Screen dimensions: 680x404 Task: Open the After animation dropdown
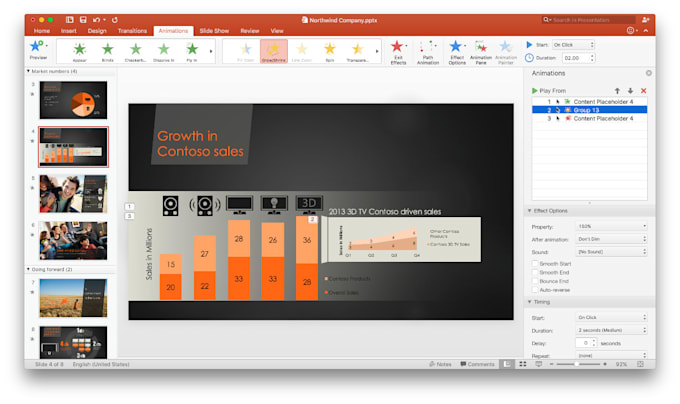[x=610, y=239]
